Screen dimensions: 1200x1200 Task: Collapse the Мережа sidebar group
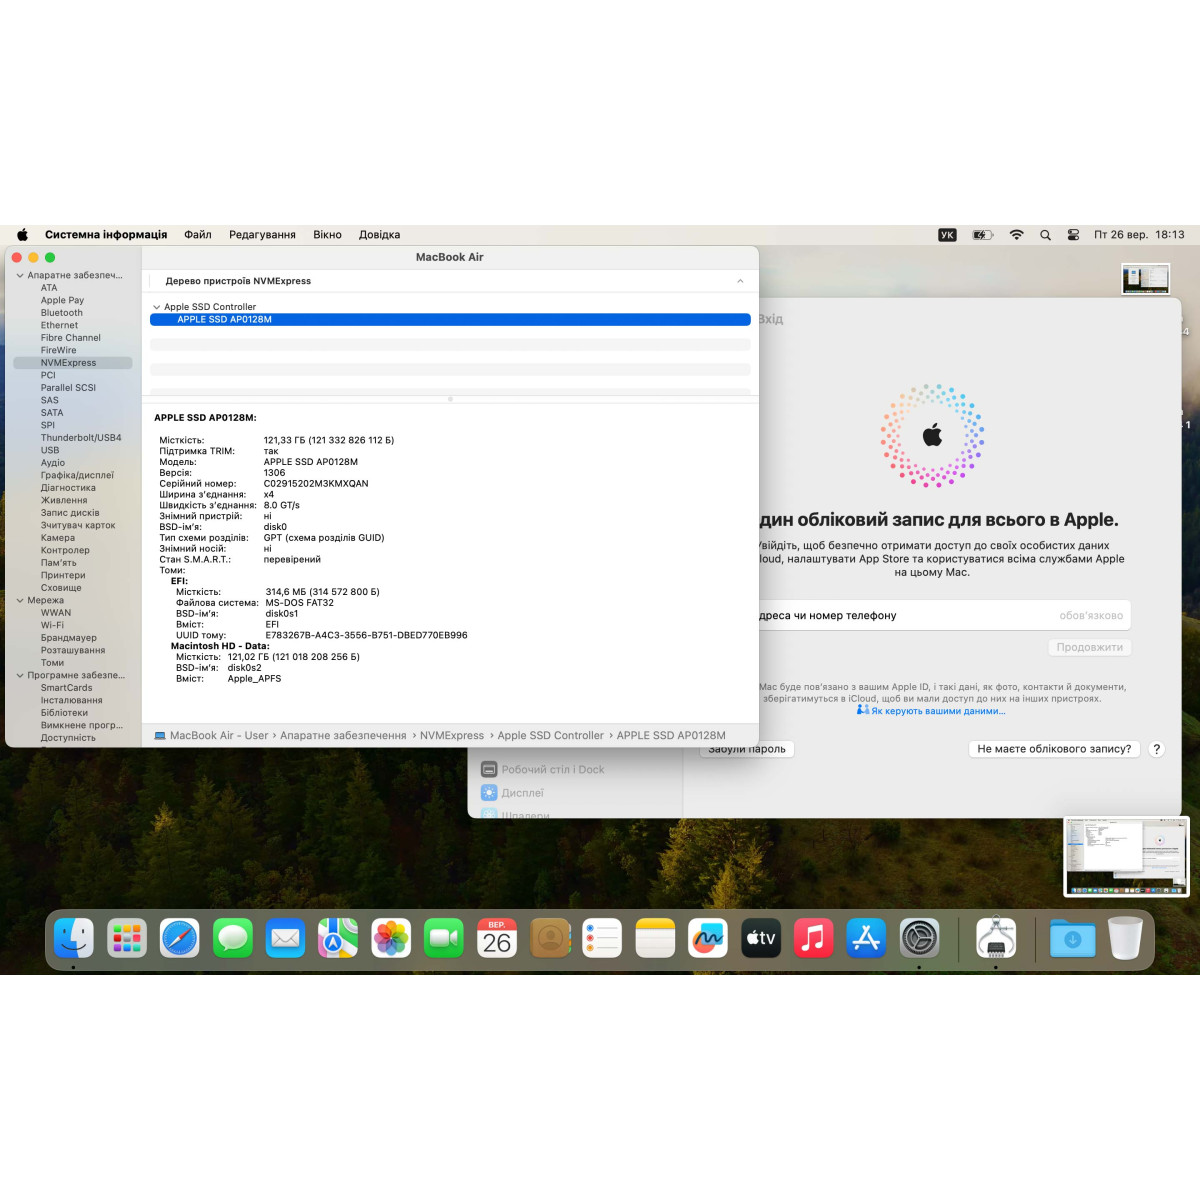pyautogui.click(x=20, y=600)
